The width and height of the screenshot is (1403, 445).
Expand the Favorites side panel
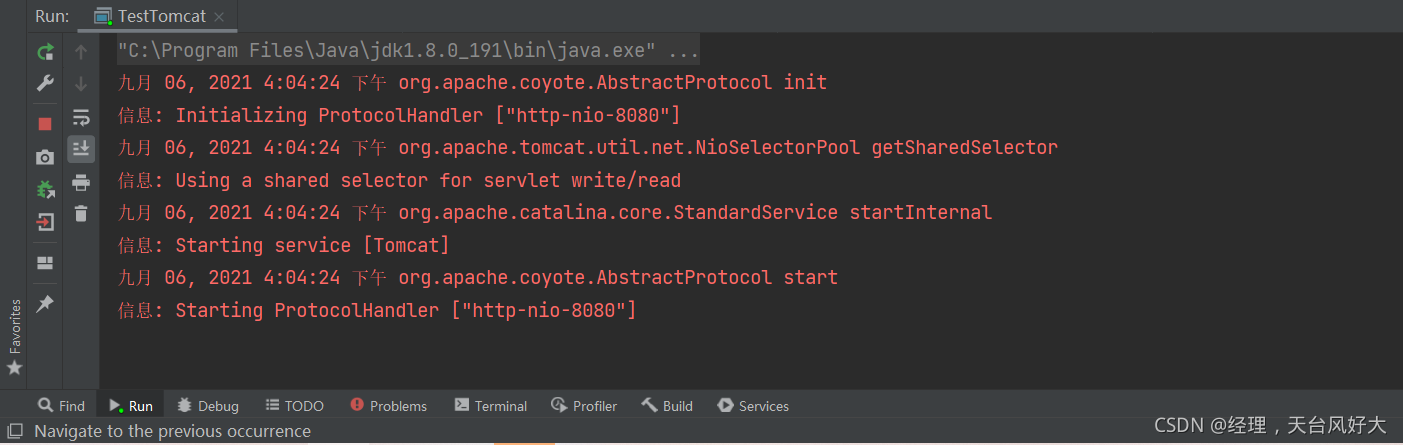pos(14,337)
